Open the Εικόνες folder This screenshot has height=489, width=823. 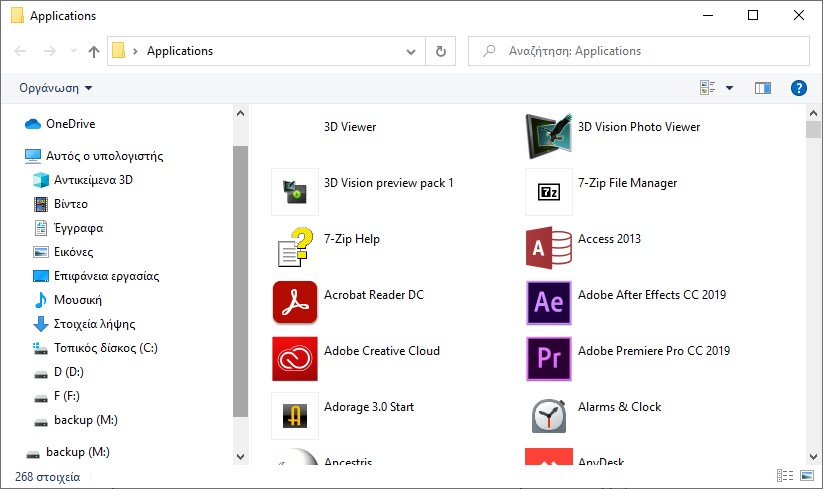(73, 252)
